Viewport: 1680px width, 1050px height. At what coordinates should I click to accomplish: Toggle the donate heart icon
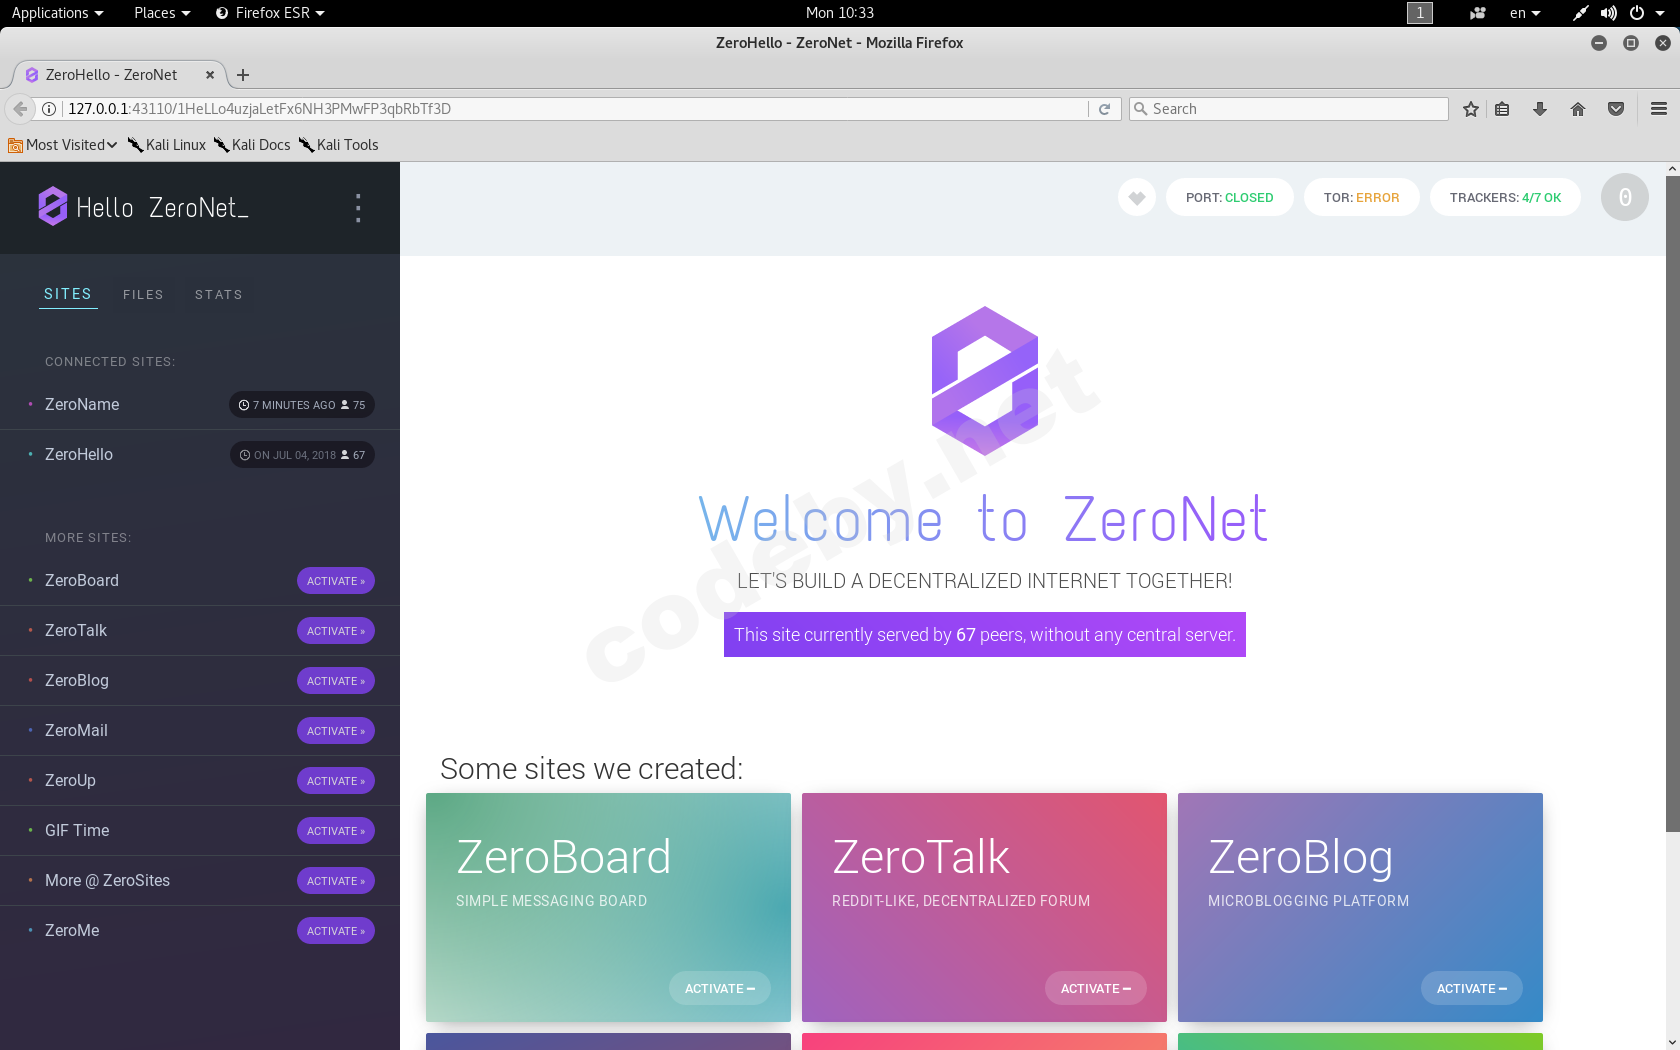(x=1136, y=197)
